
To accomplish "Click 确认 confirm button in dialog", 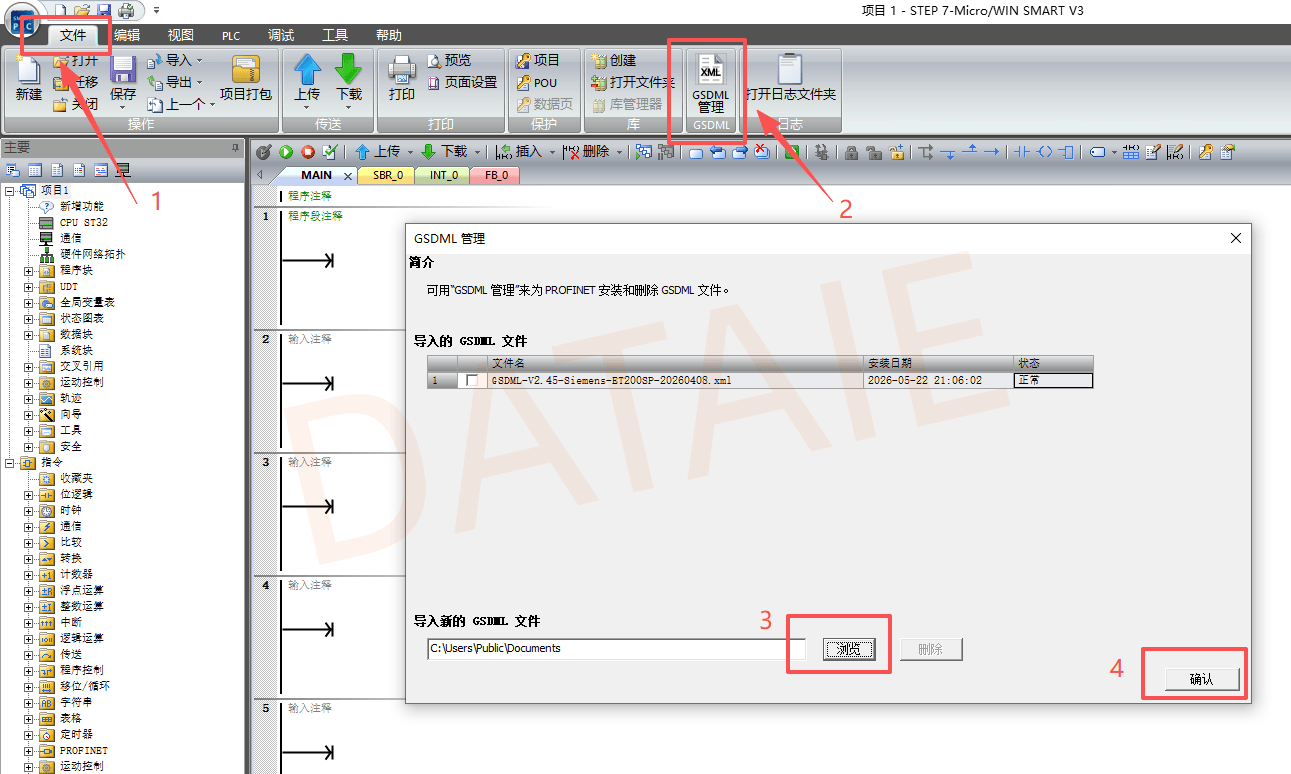I will coord(1202,679).
